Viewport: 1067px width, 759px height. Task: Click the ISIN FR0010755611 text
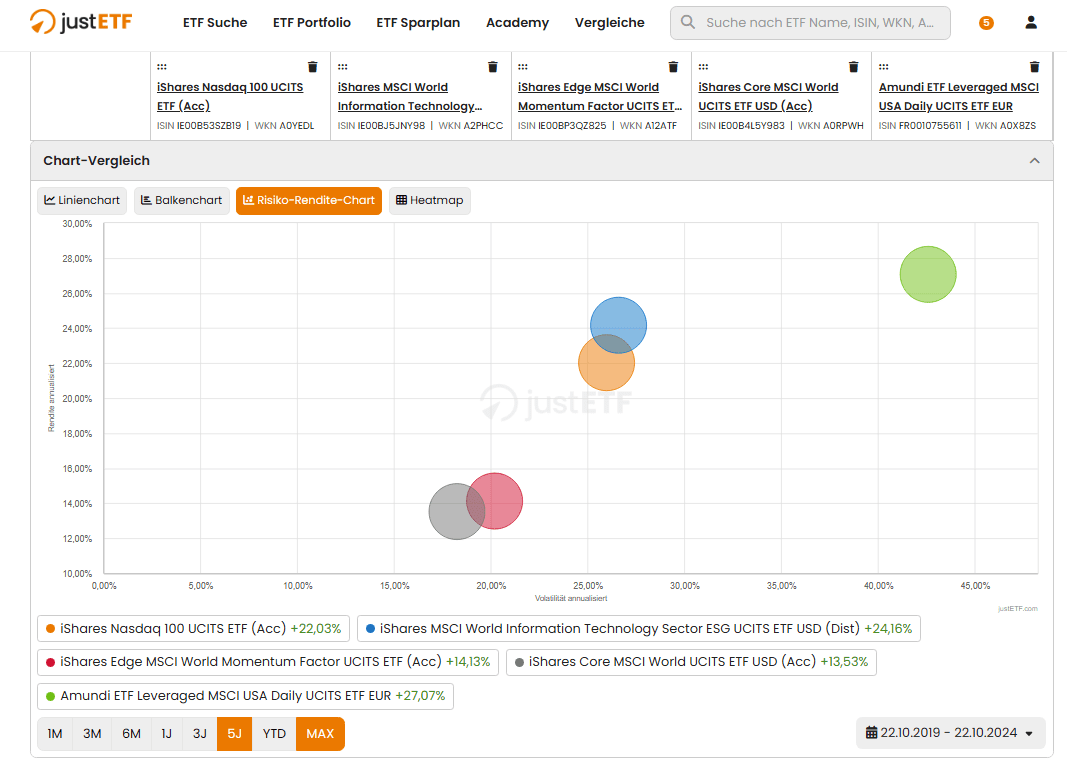pos(920,126)
